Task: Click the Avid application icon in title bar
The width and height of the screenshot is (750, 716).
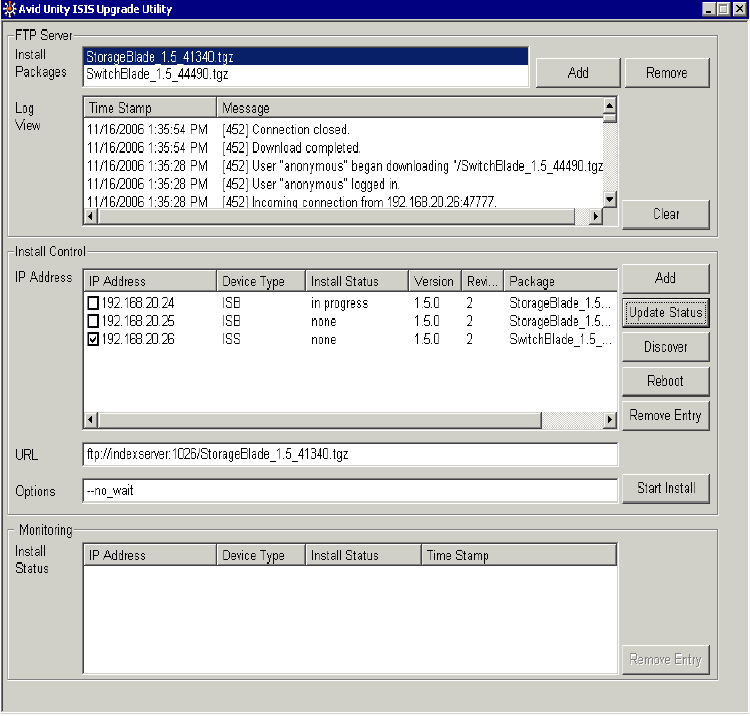Action: (x=9, y=9)
